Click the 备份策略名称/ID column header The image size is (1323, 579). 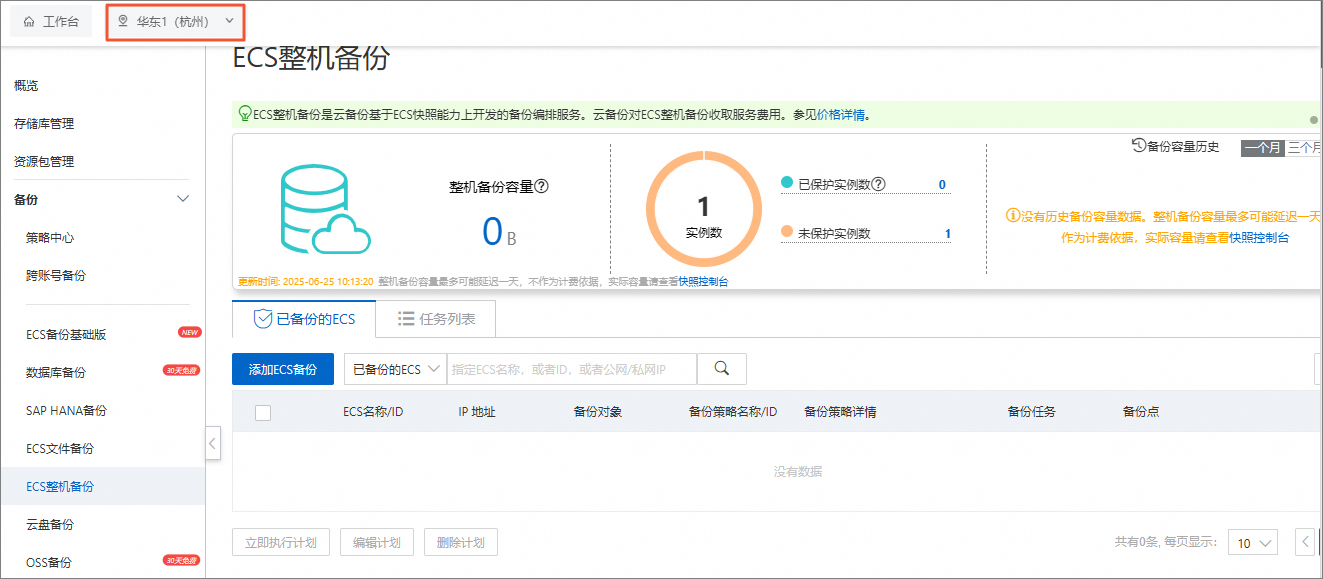[x=733, y=412]
